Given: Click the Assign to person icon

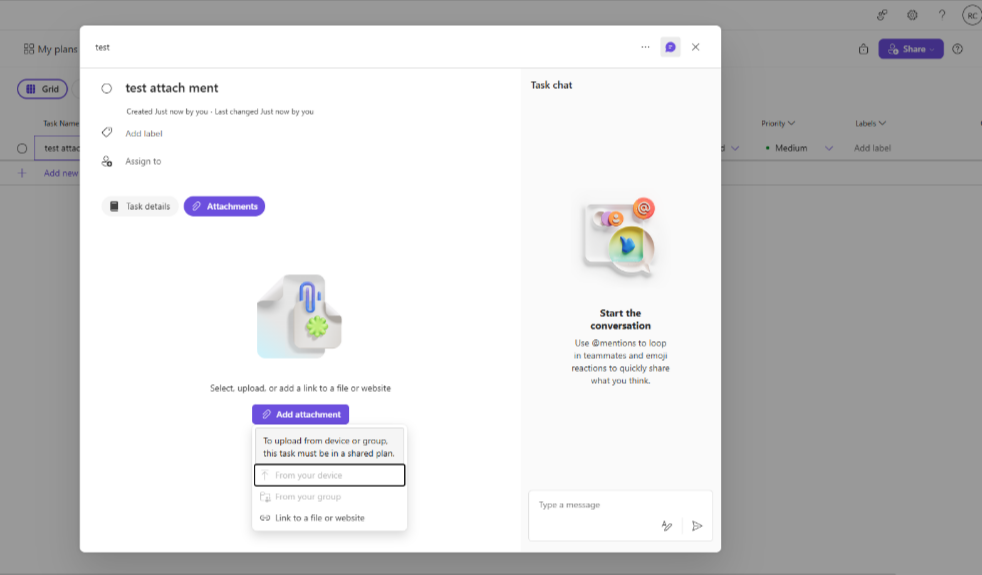Looking at the screenshot, I should (x=107, y=161).
